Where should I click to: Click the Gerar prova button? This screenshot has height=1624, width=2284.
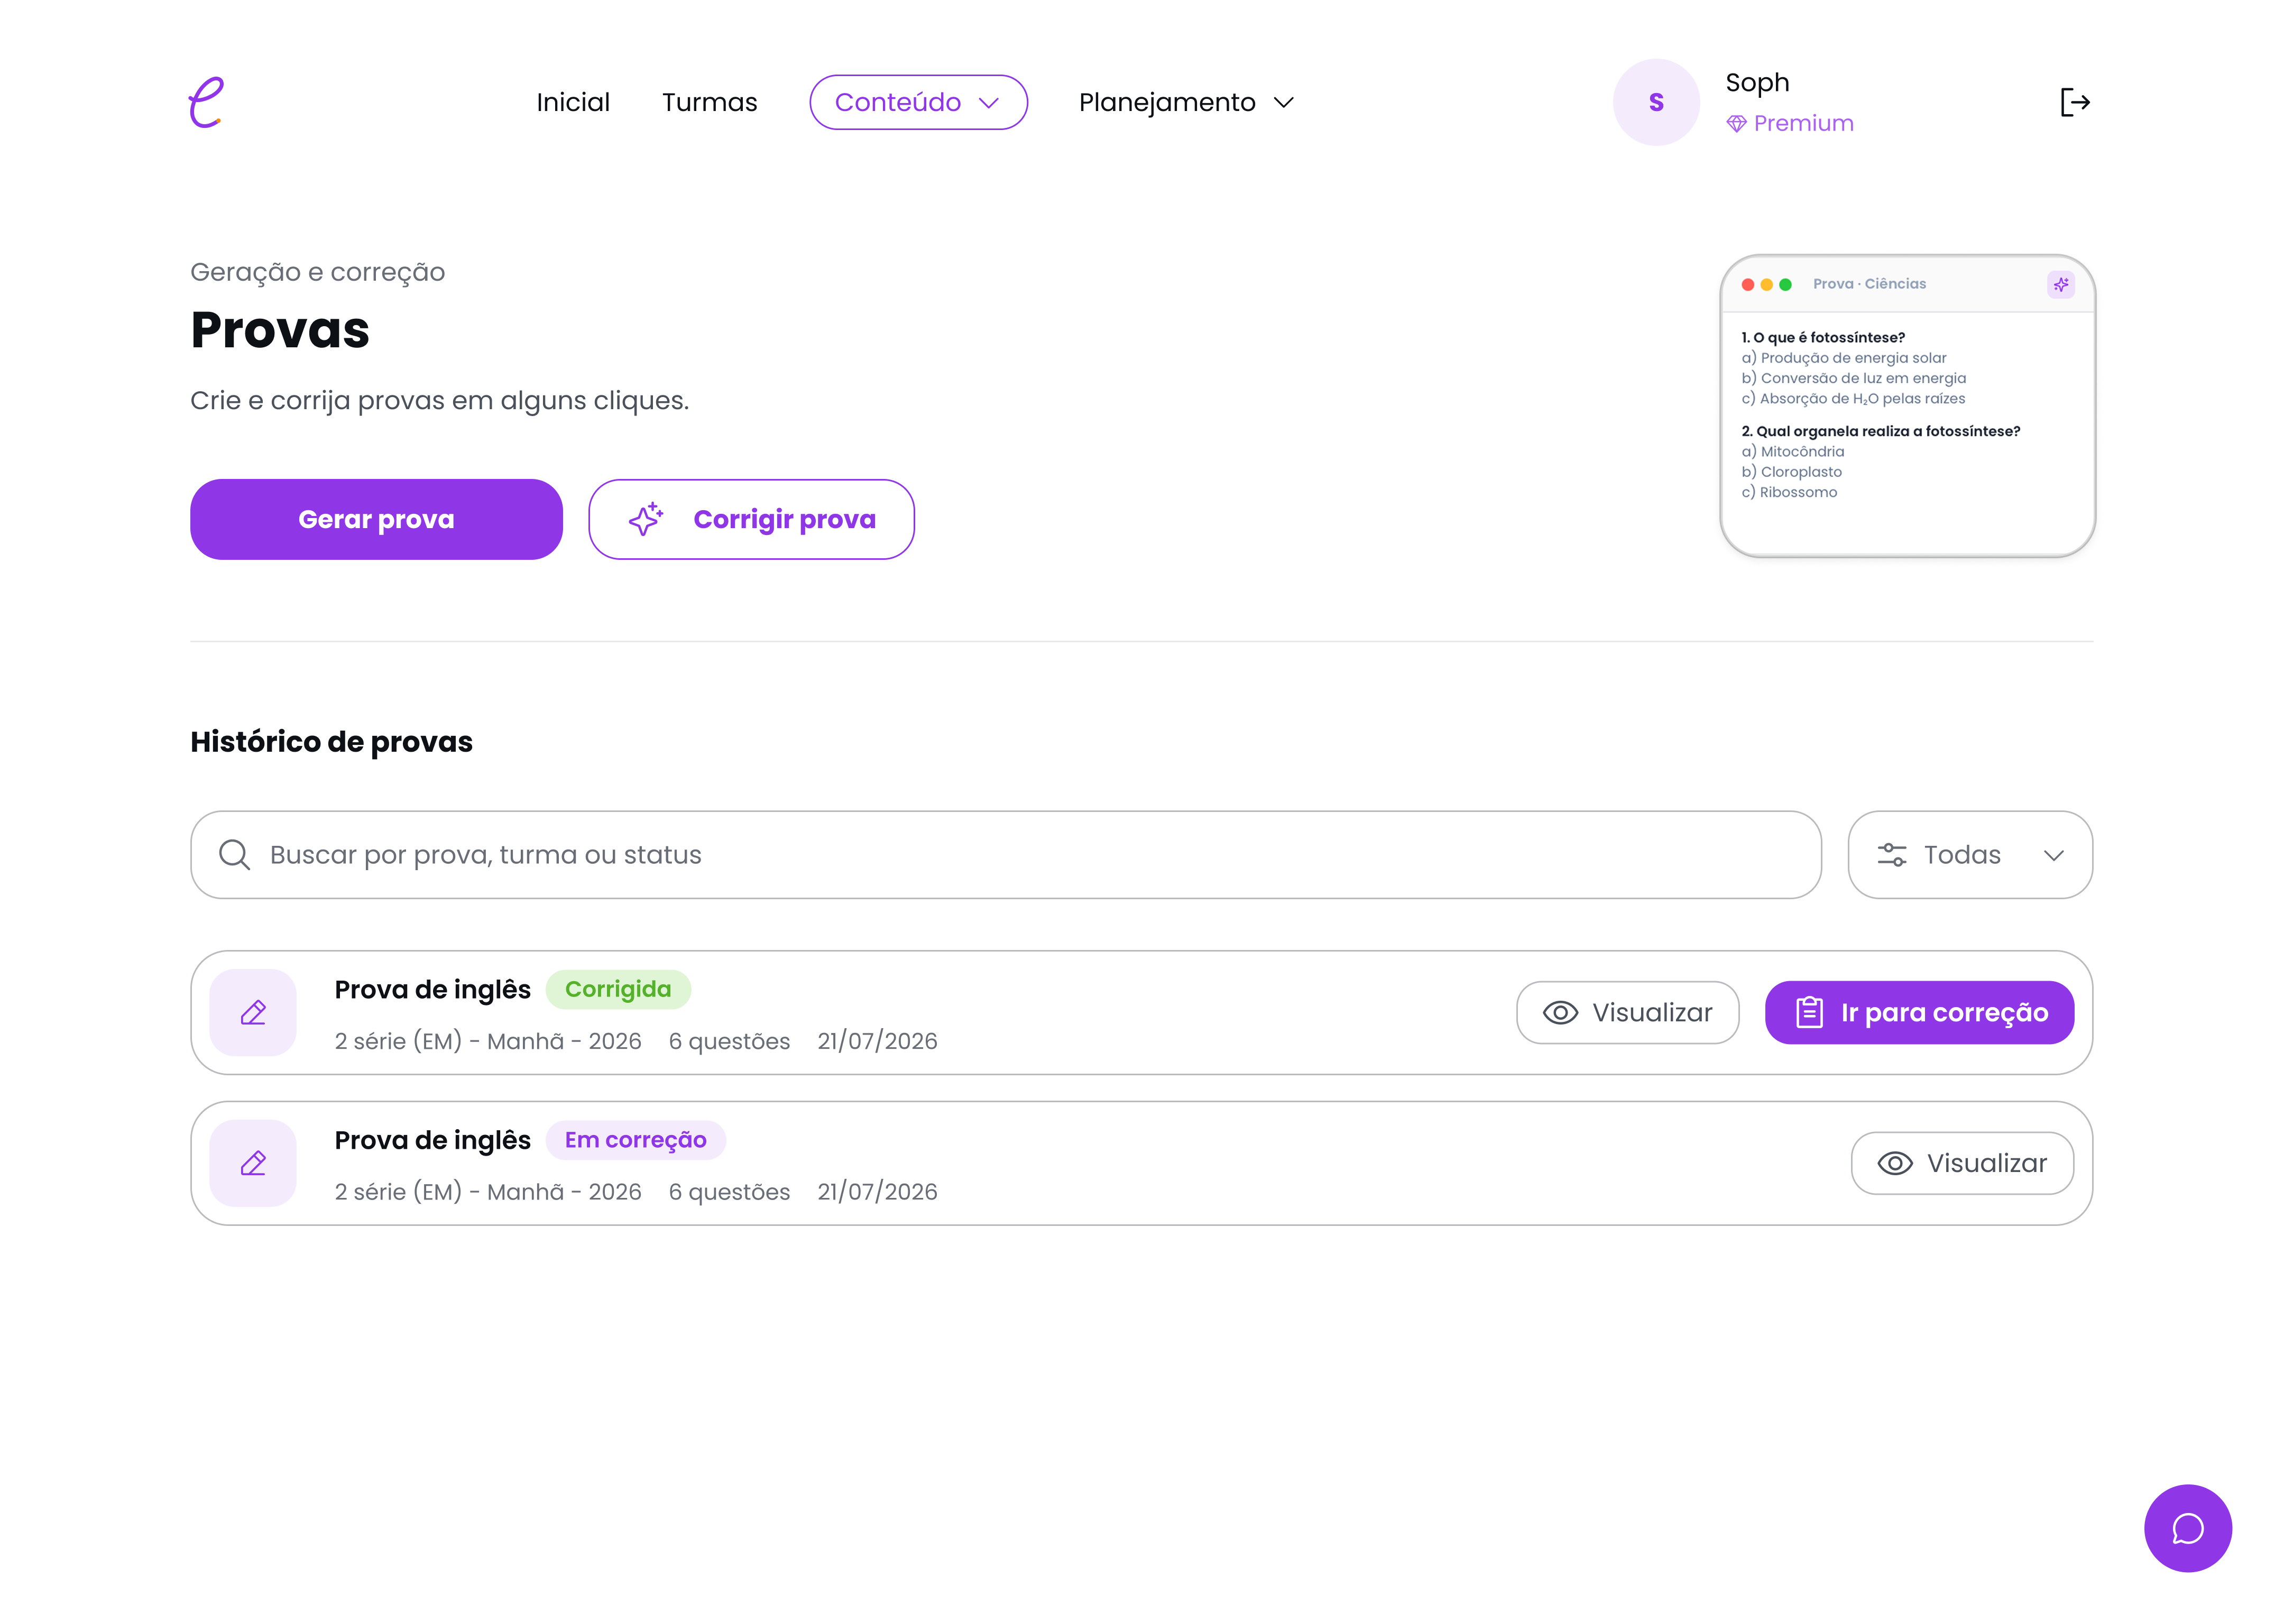376,519
